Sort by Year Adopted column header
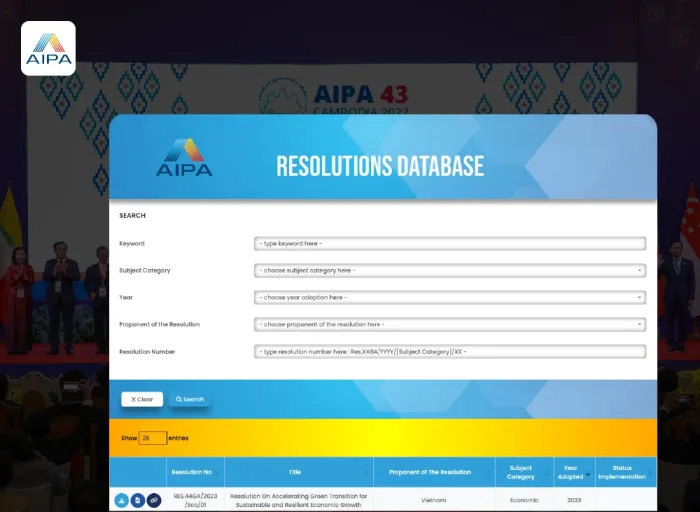 [574, 472]
